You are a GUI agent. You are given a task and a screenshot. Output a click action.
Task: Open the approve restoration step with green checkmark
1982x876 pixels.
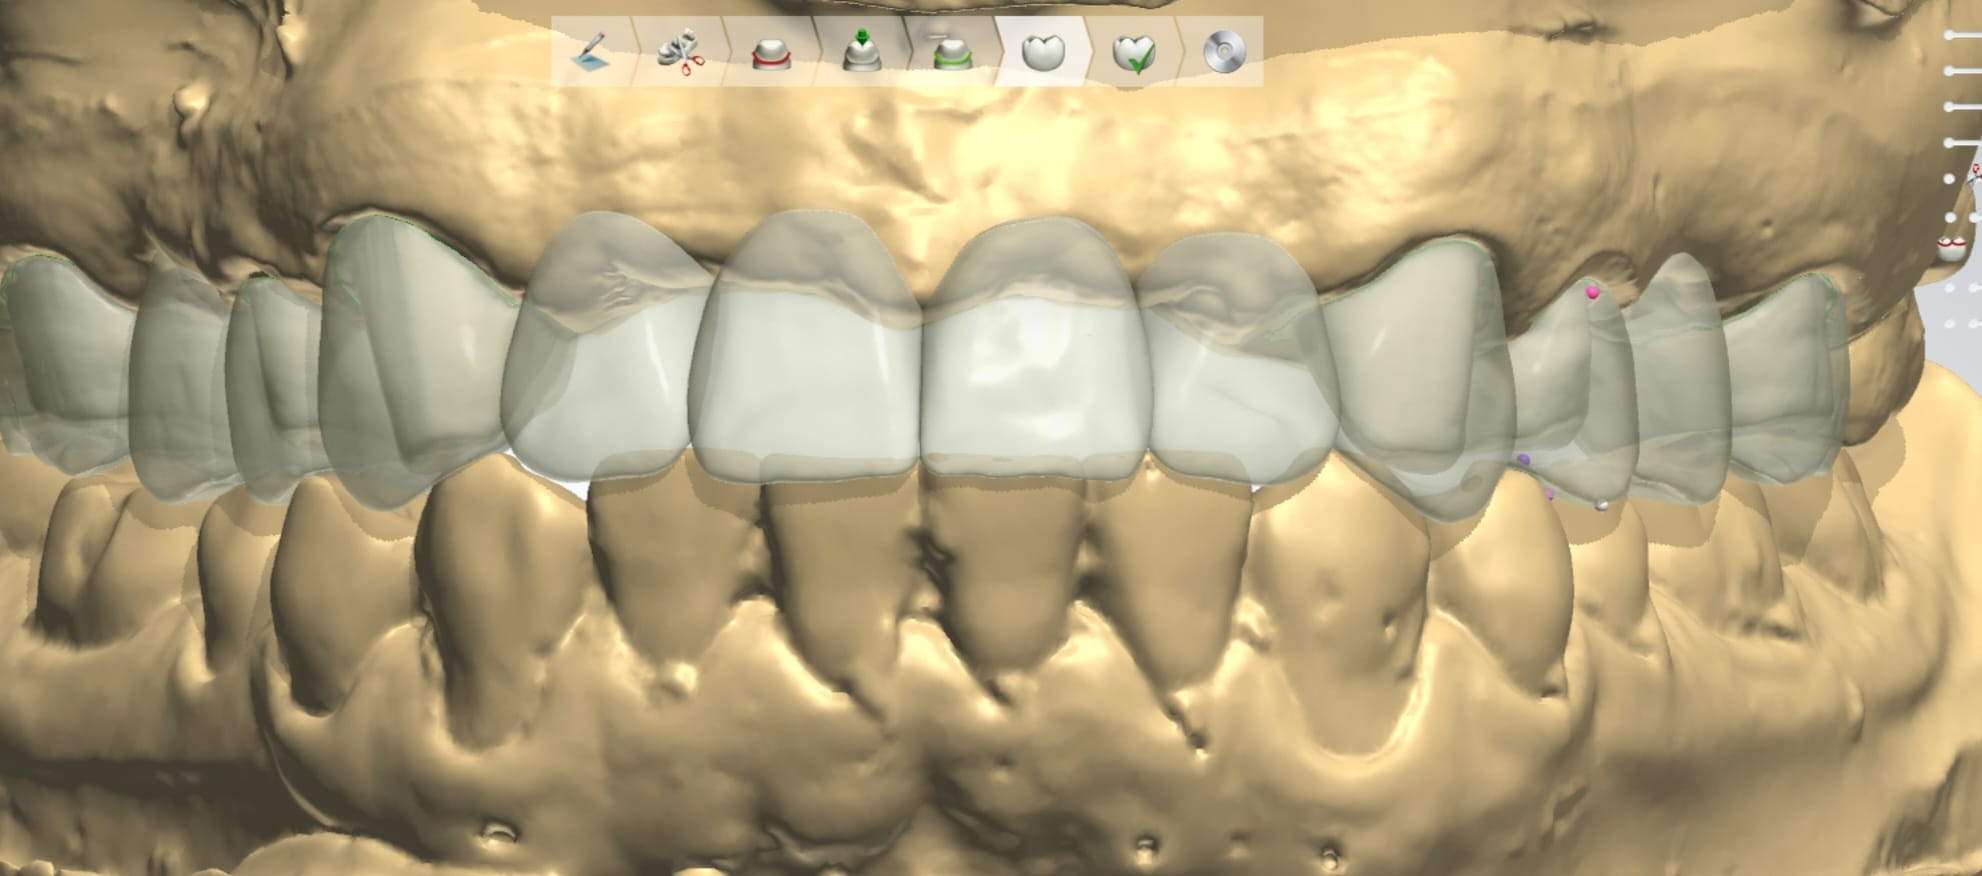(1134, 53)
